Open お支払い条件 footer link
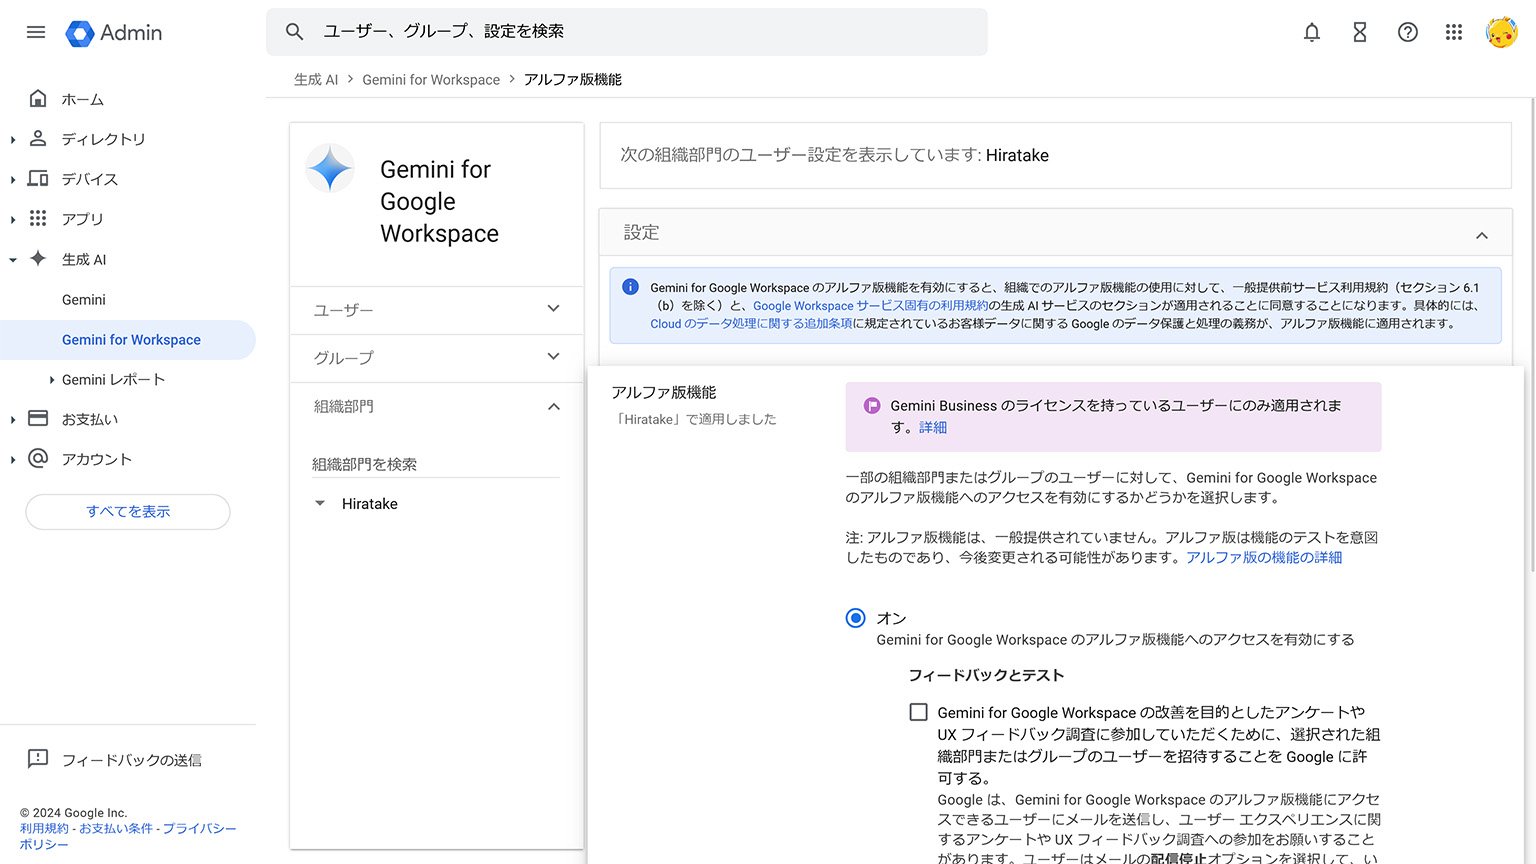The image size is (1536, 864). pos(116,829)
